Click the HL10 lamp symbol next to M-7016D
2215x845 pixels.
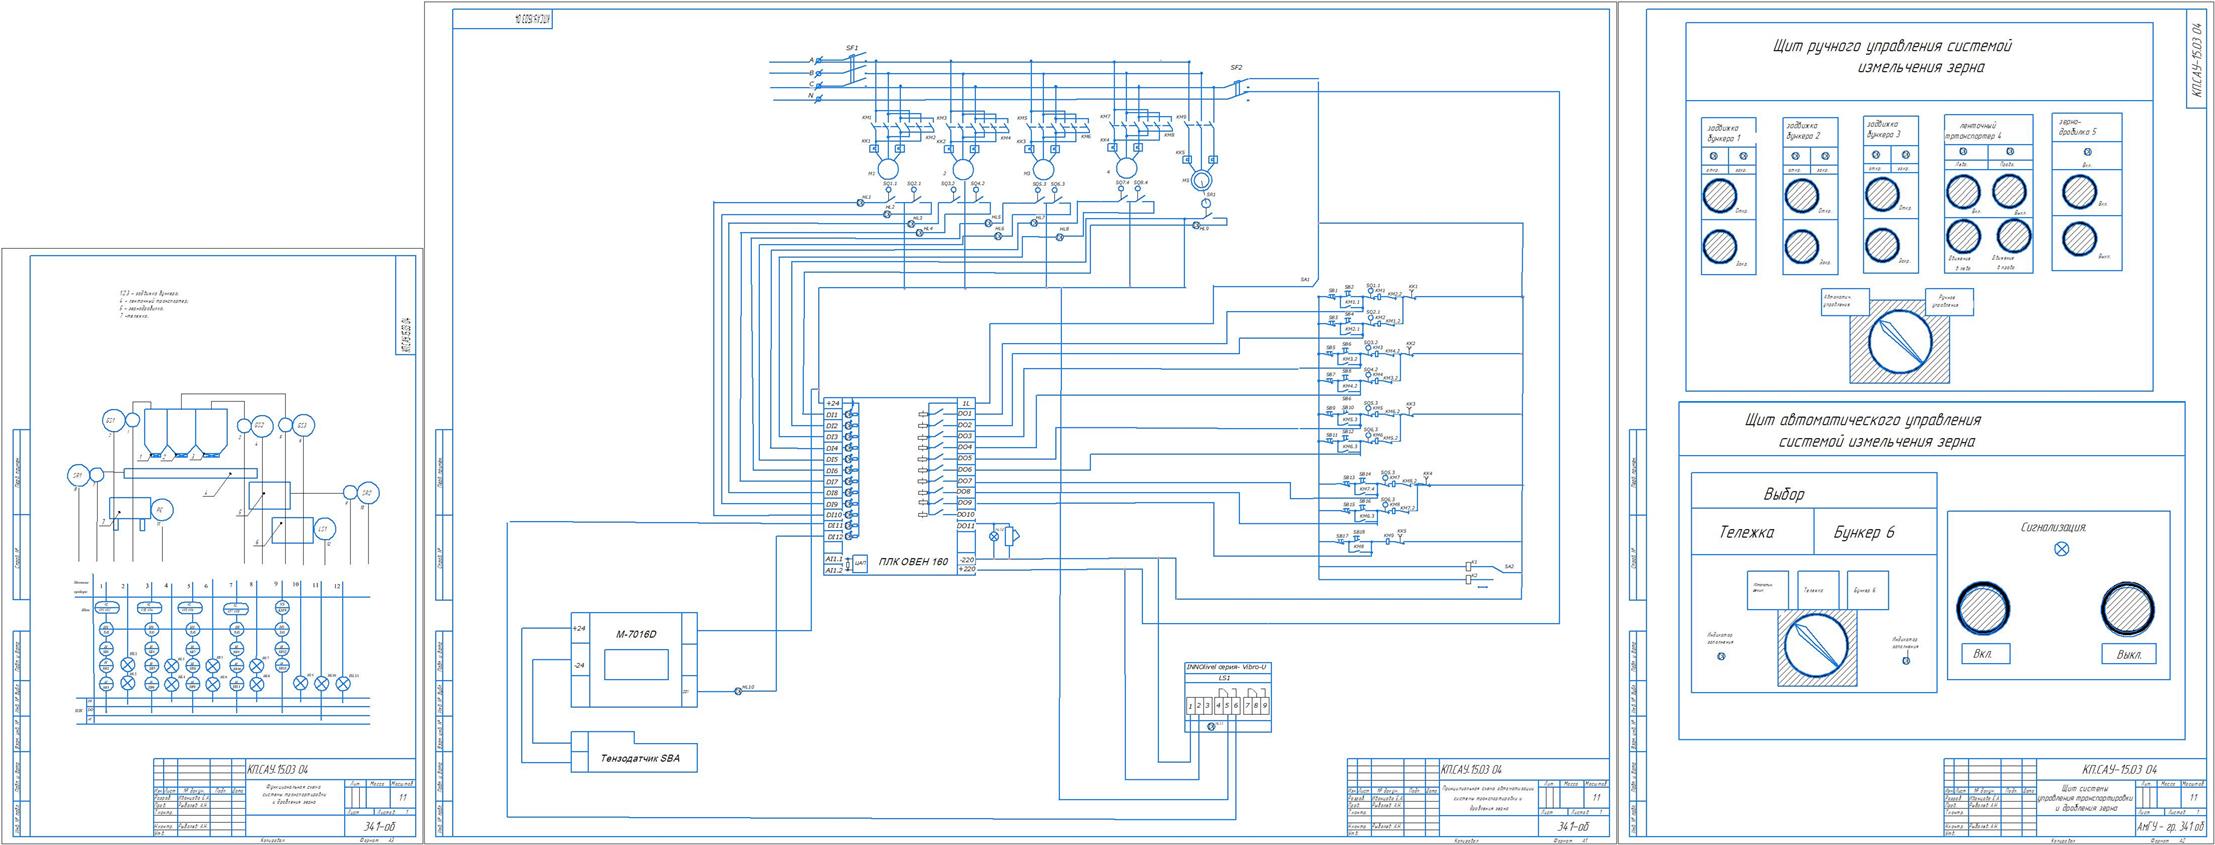(x=738, y=690)
